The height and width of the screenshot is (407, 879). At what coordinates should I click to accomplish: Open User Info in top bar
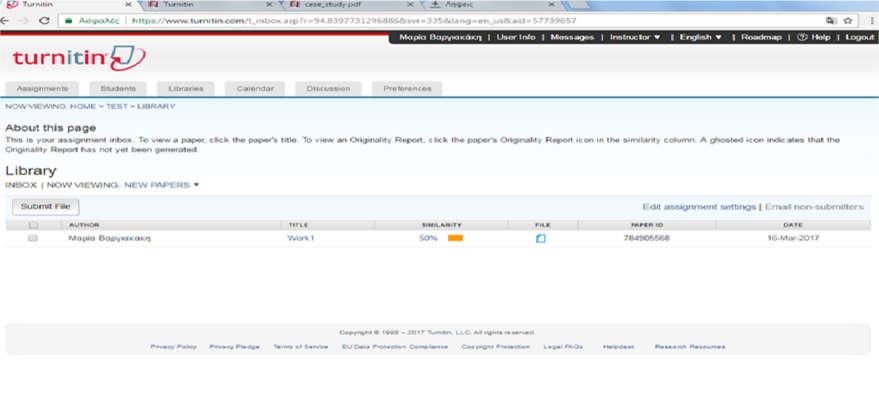tap(516, 37)
